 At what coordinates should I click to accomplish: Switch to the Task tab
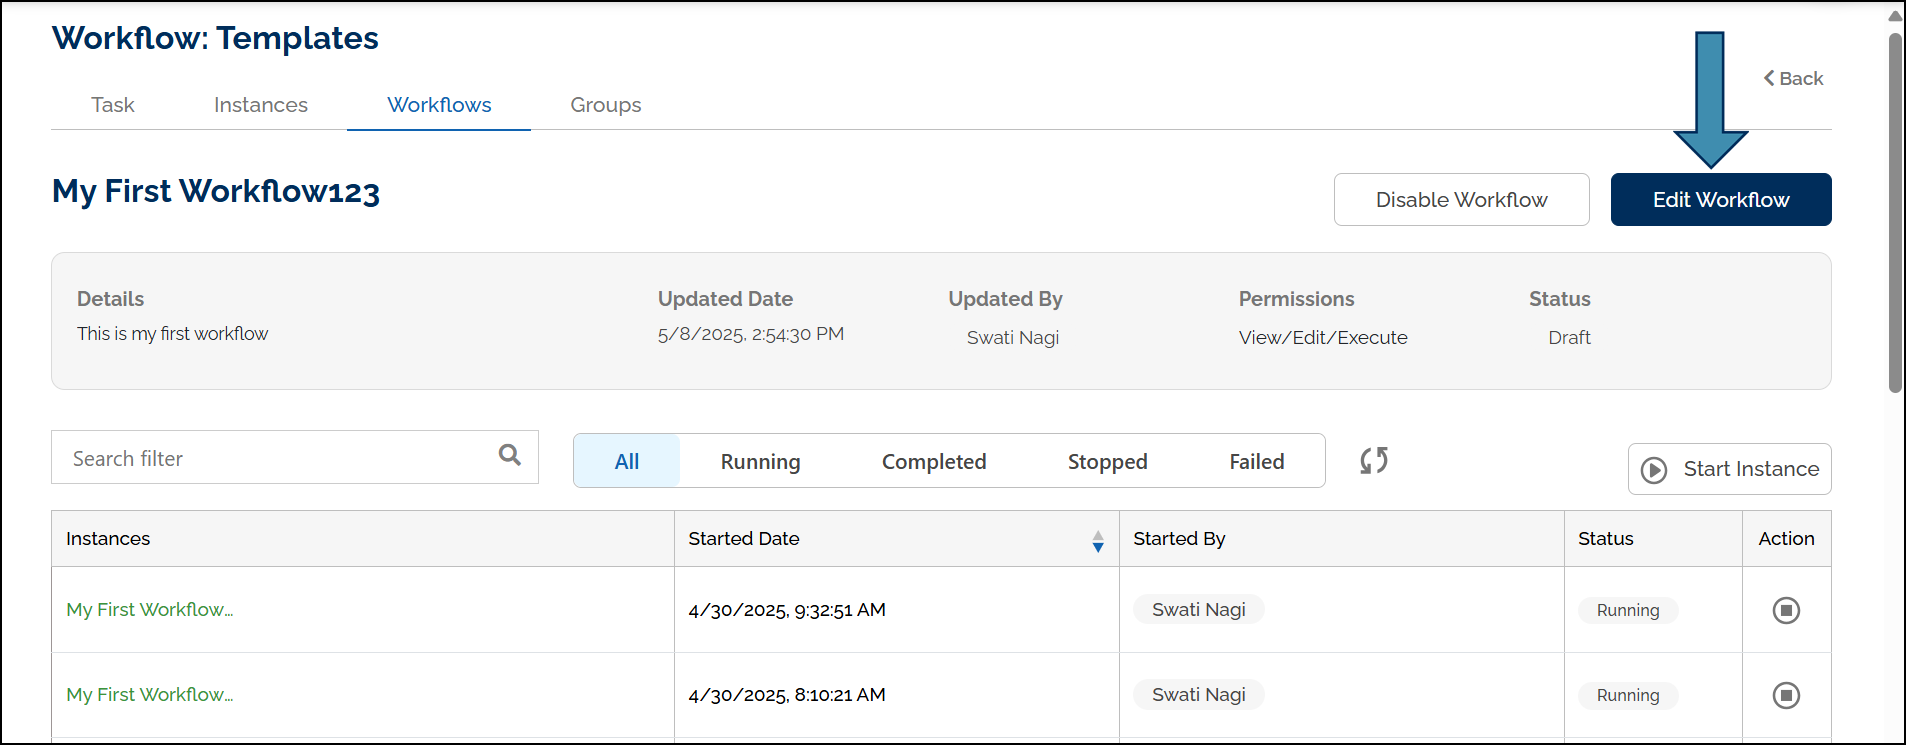[113, 105]
